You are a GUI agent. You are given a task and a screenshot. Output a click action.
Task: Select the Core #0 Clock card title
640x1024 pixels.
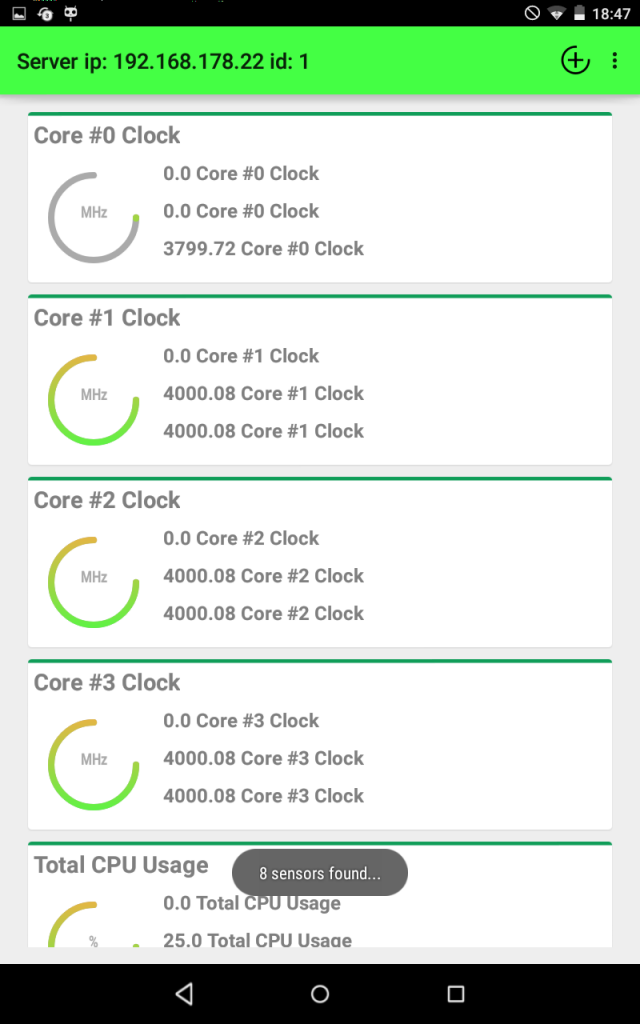tap(107, 136)
